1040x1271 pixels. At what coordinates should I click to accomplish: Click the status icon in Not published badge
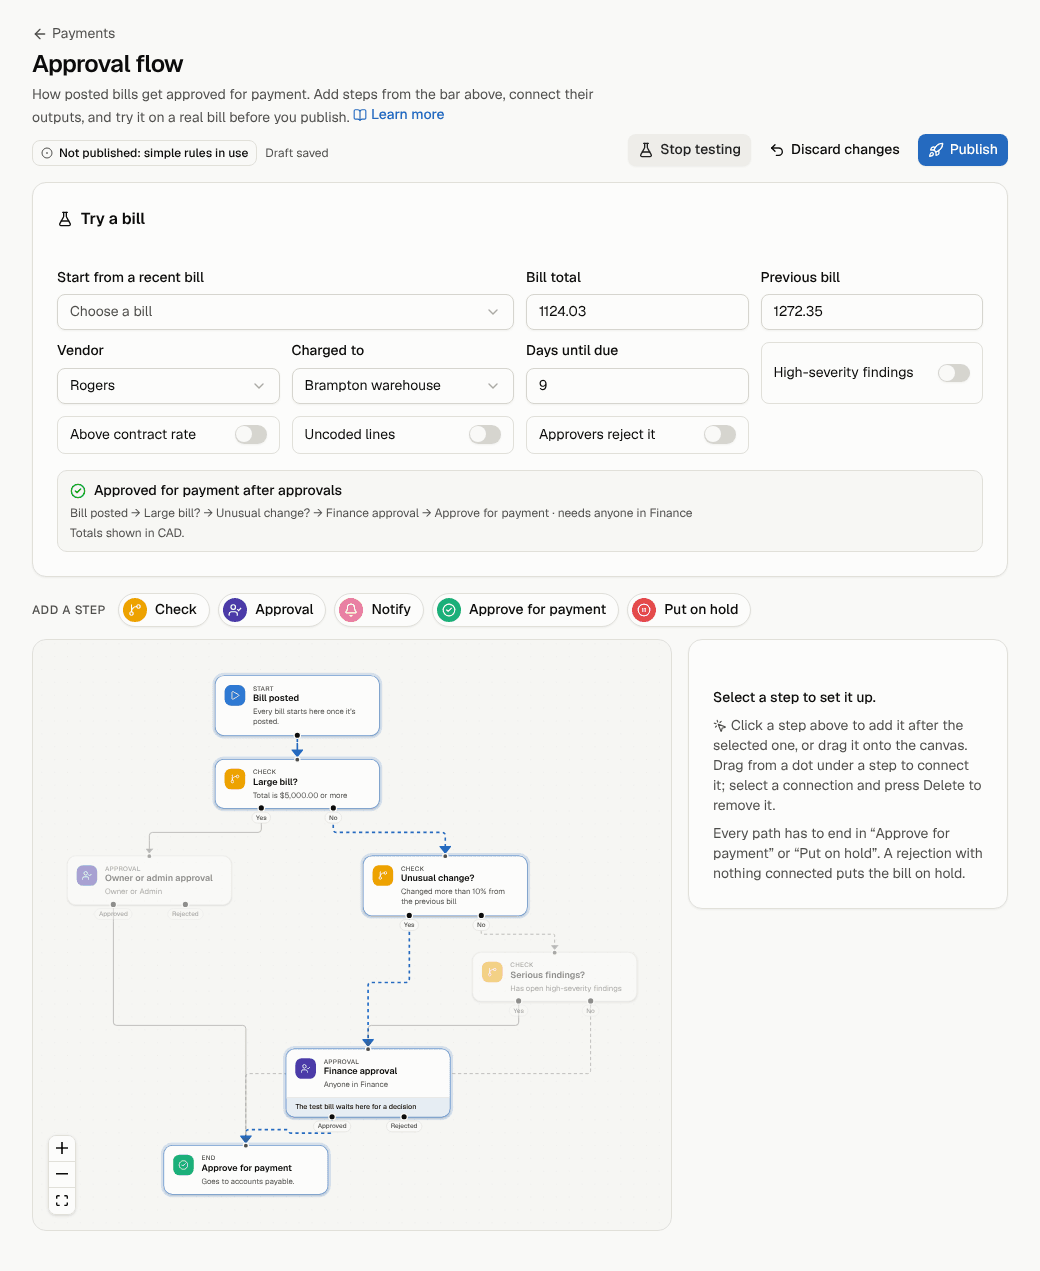[47, 153]
